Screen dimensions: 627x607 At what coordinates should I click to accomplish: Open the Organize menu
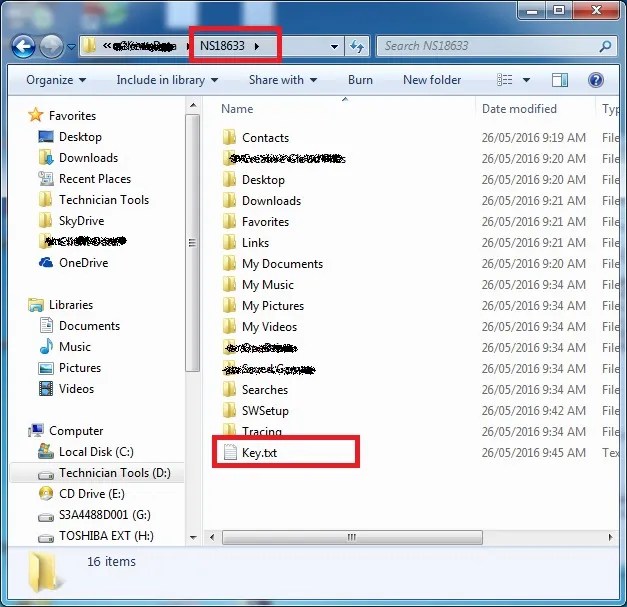pos(56,80)
